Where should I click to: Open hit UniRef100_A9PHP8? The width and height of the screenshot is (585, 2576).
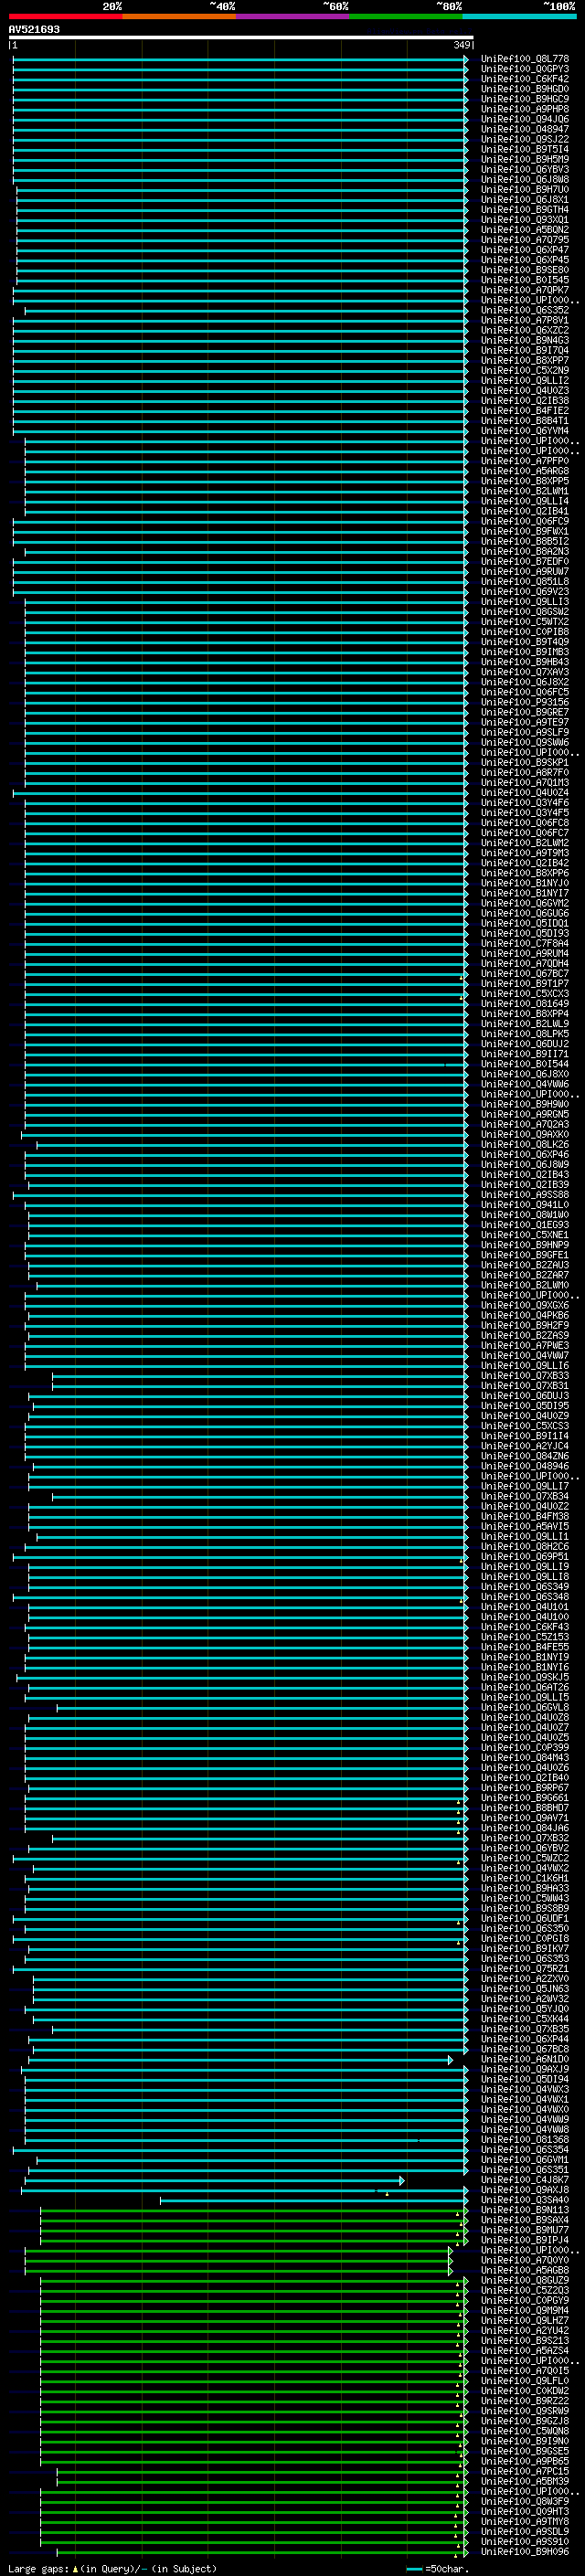(525, 109)
